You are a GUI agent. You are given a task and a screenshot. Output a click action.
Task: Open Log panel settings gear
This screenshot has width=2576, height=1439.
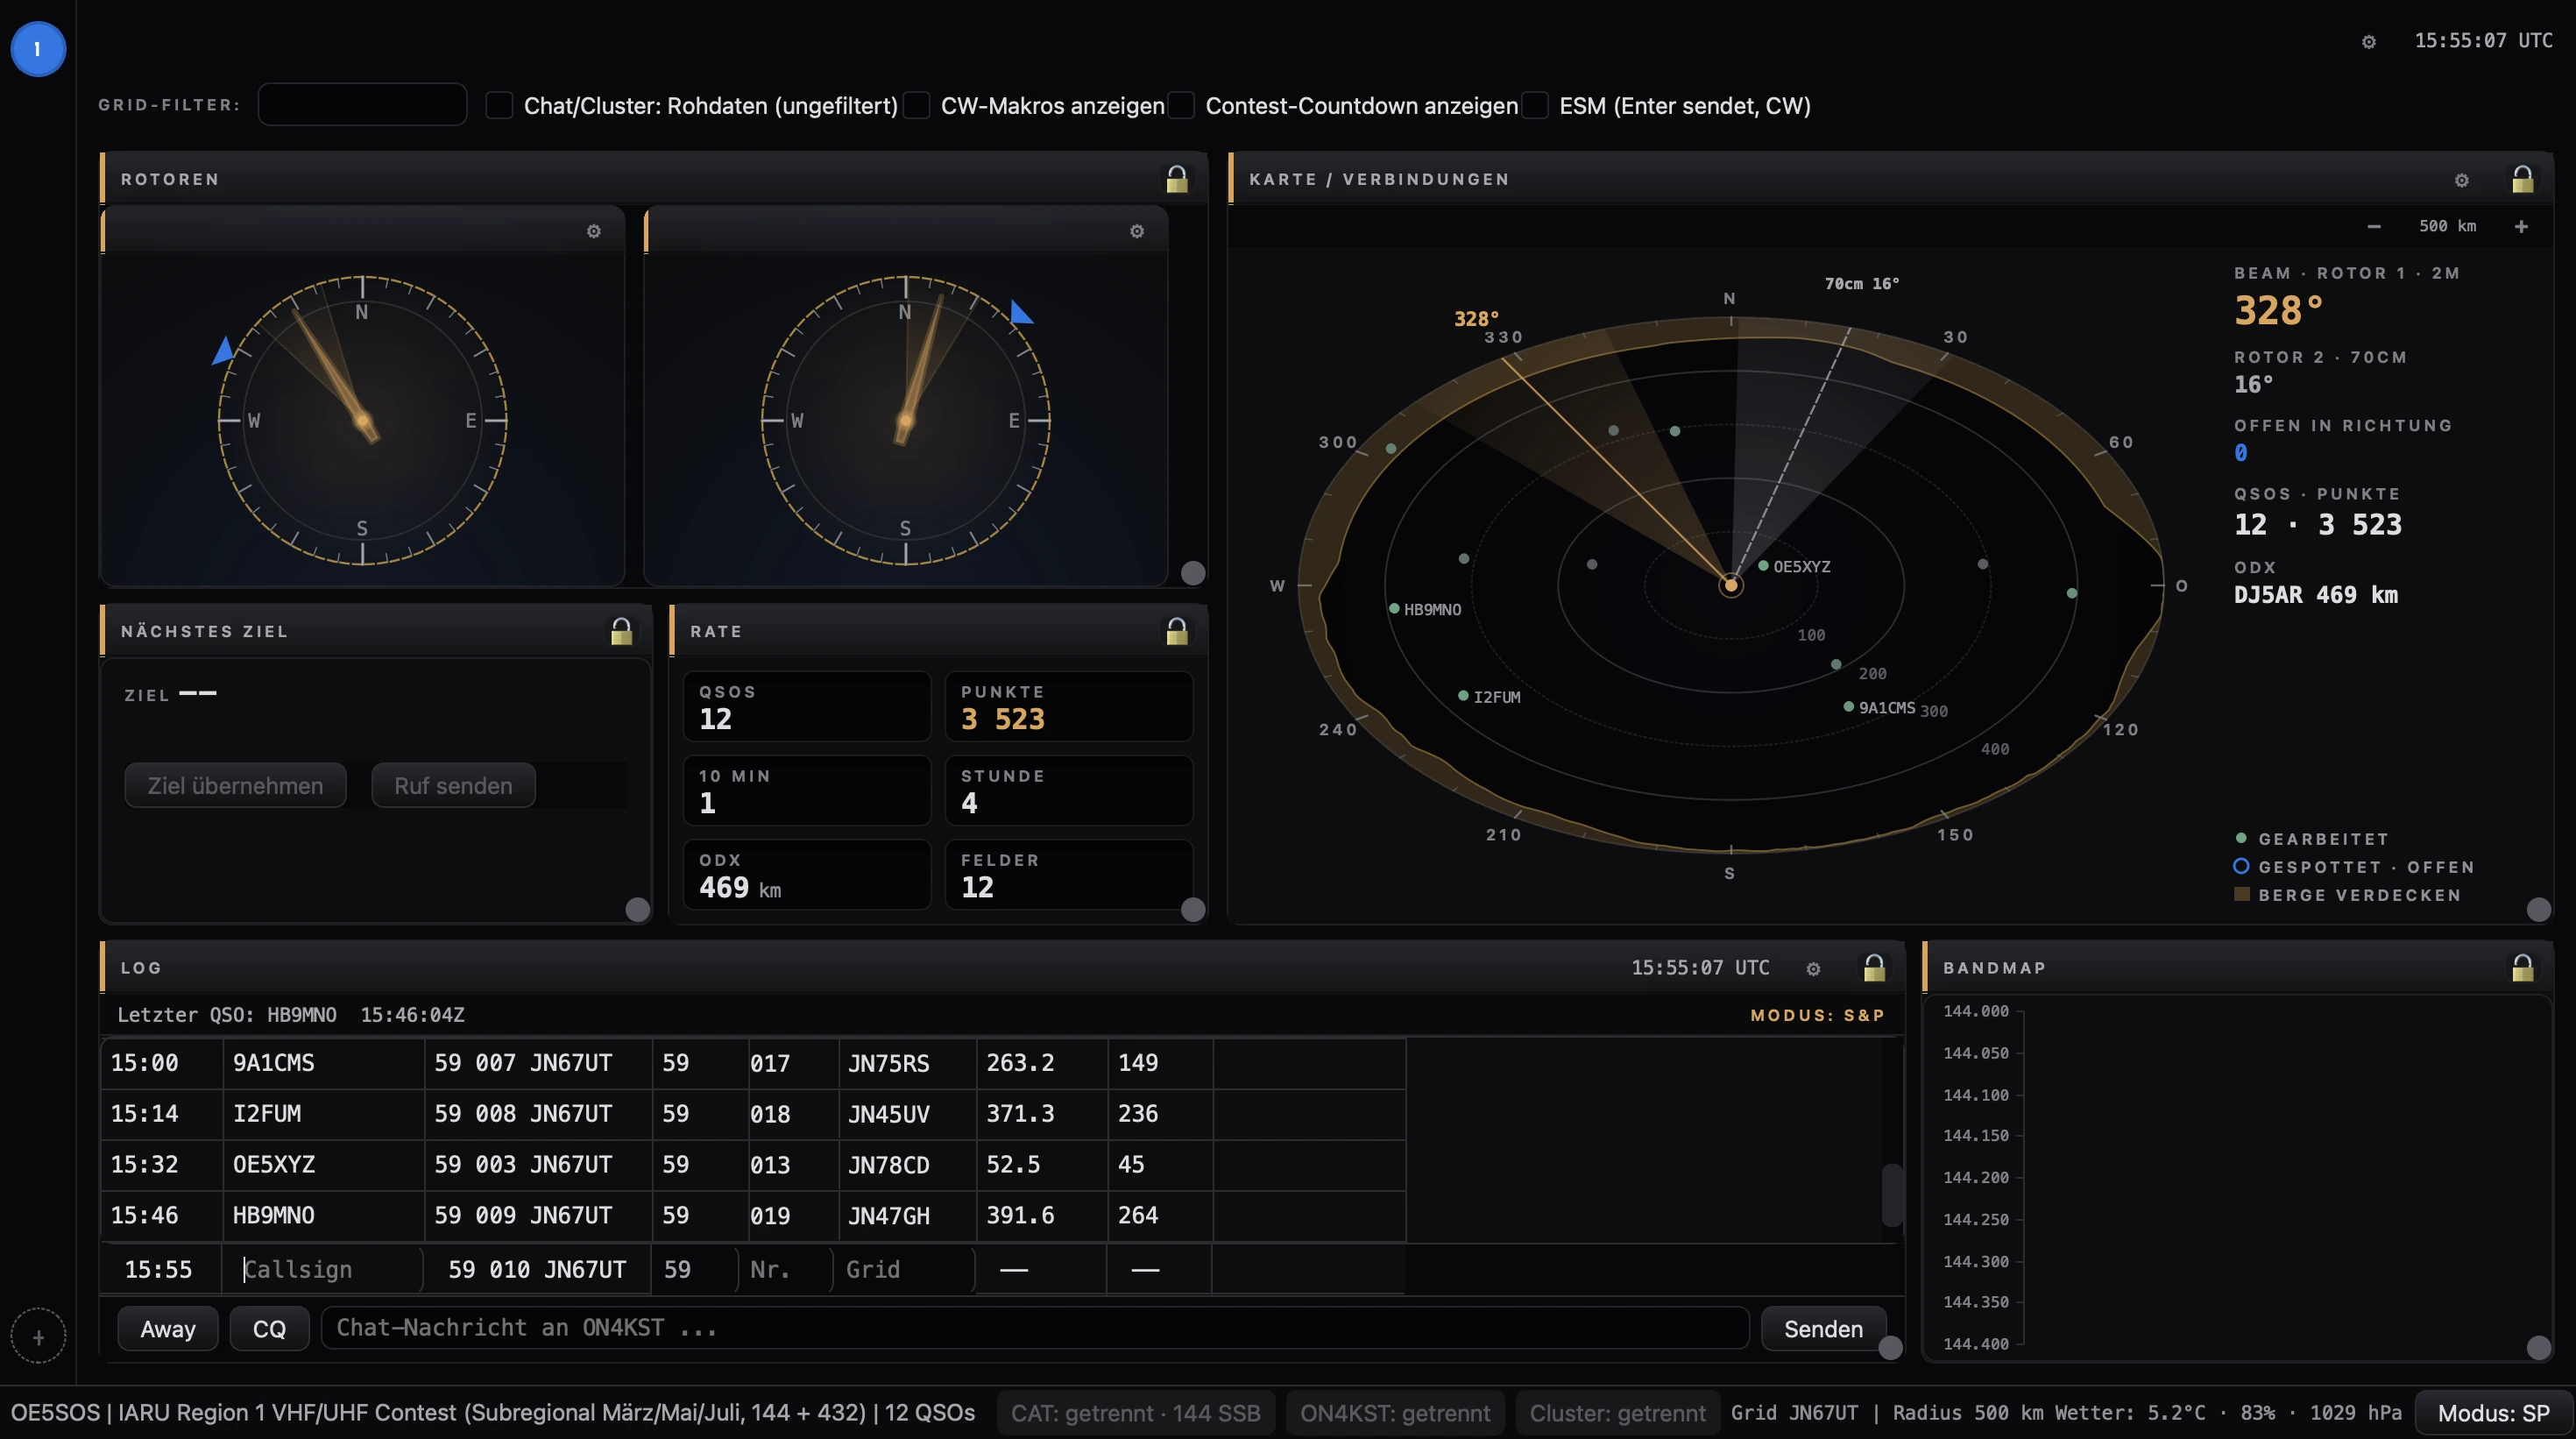(x=1813, y=968)
